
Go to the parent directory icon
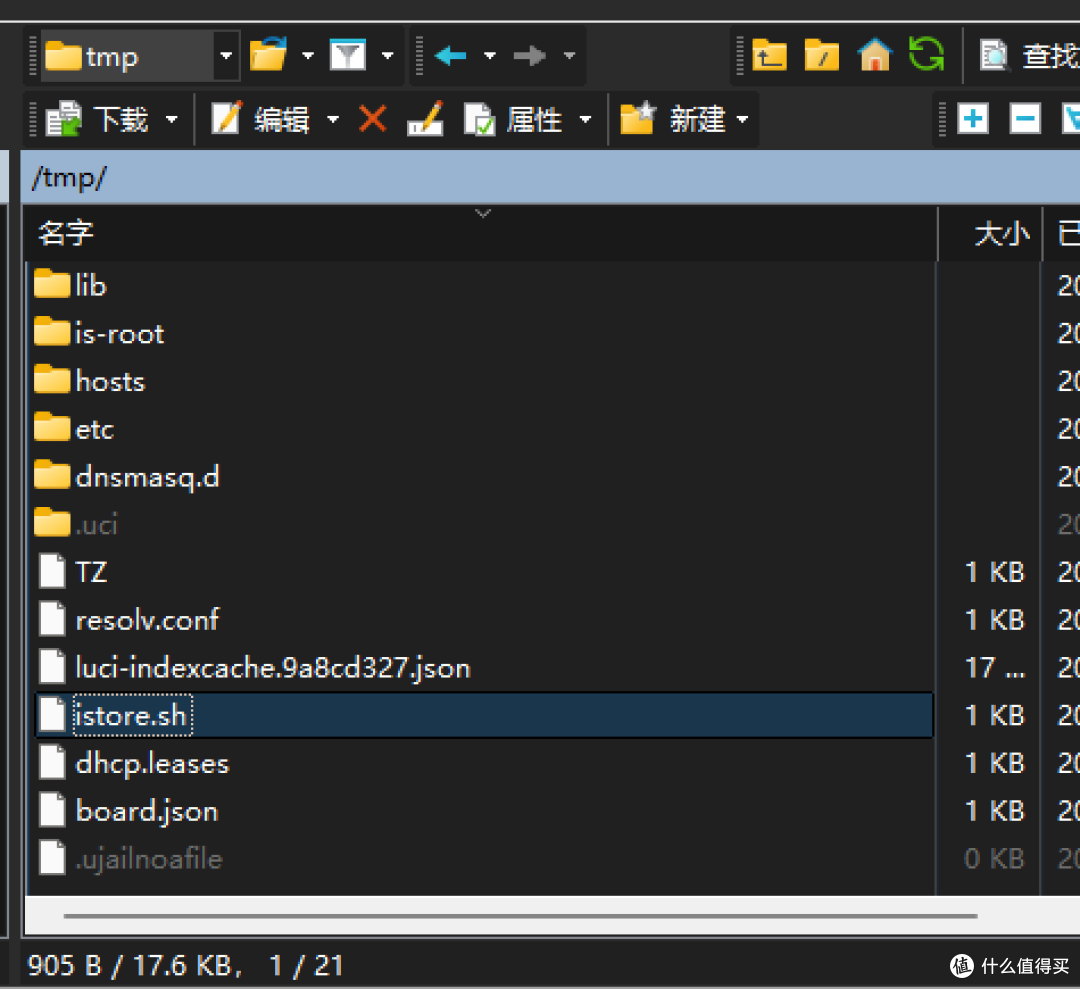click(x=769, y=56)
